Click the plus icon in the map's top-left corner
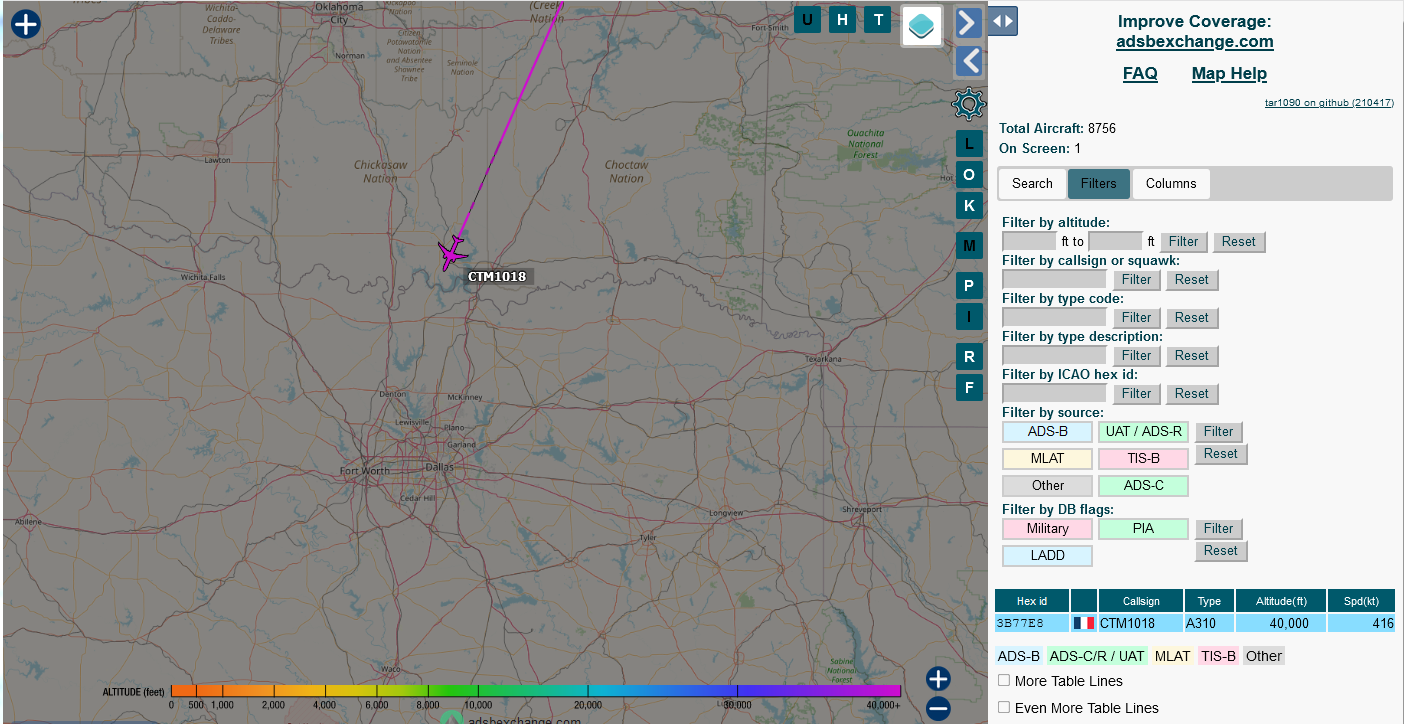Screen dimensions: 1404x724 click(25, 24)
